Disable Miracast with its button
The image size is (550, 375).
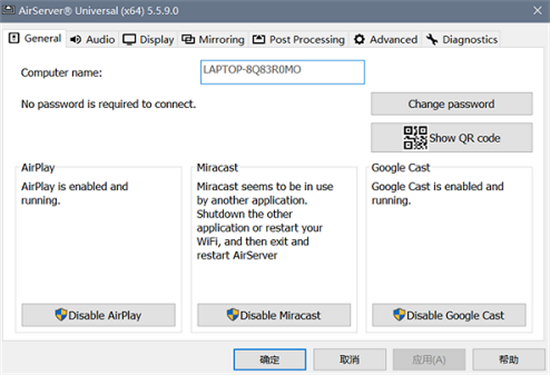click(274, 315)
